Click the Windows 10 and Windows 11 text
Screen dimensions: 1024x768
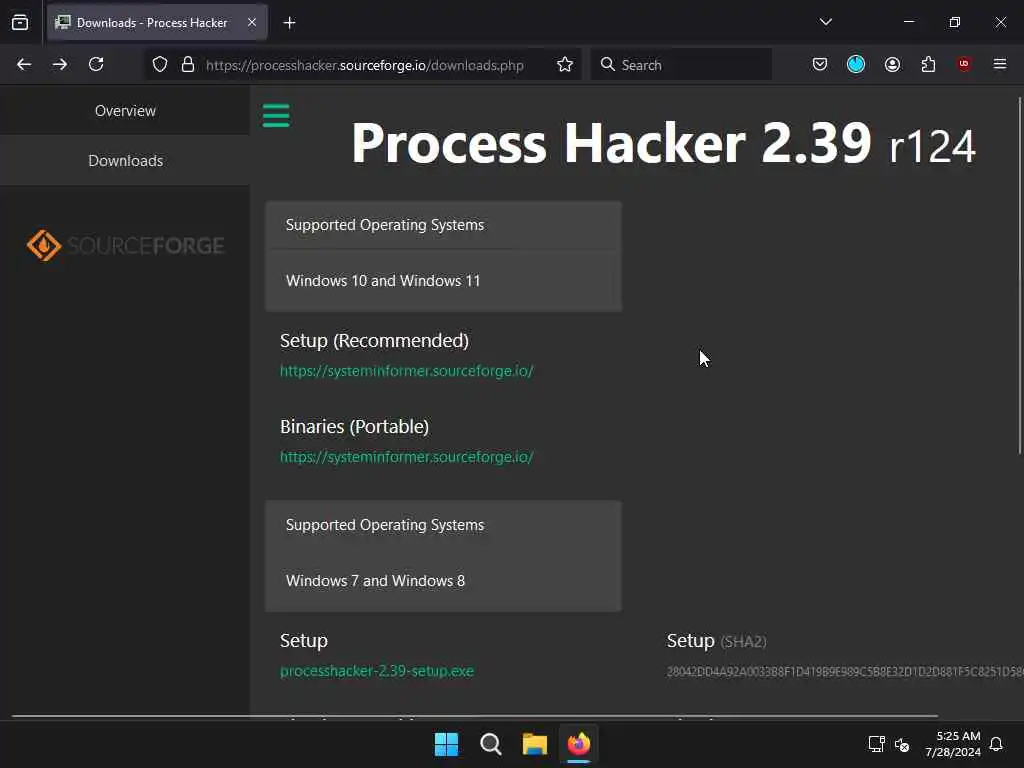(x=383, y=281)
